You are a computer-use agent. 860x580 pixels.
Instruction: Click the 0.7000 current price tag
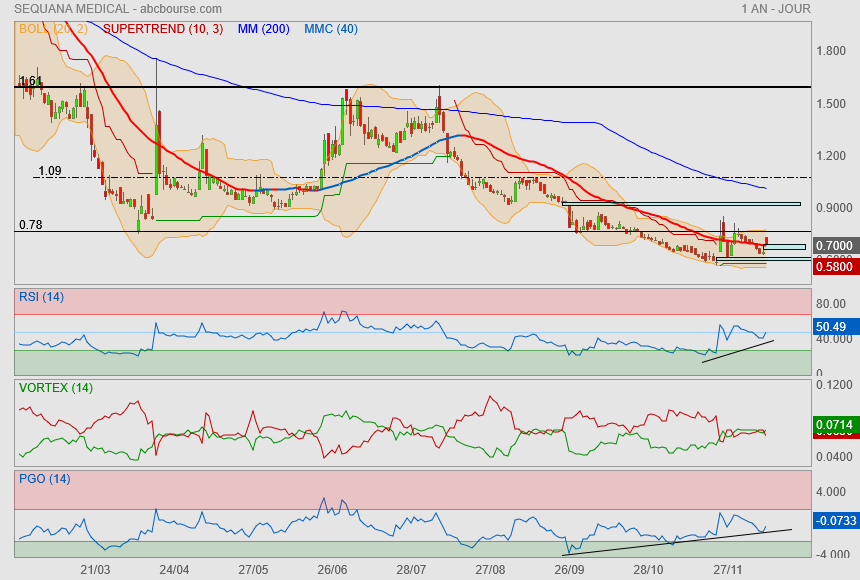click(x=833, y=245)
